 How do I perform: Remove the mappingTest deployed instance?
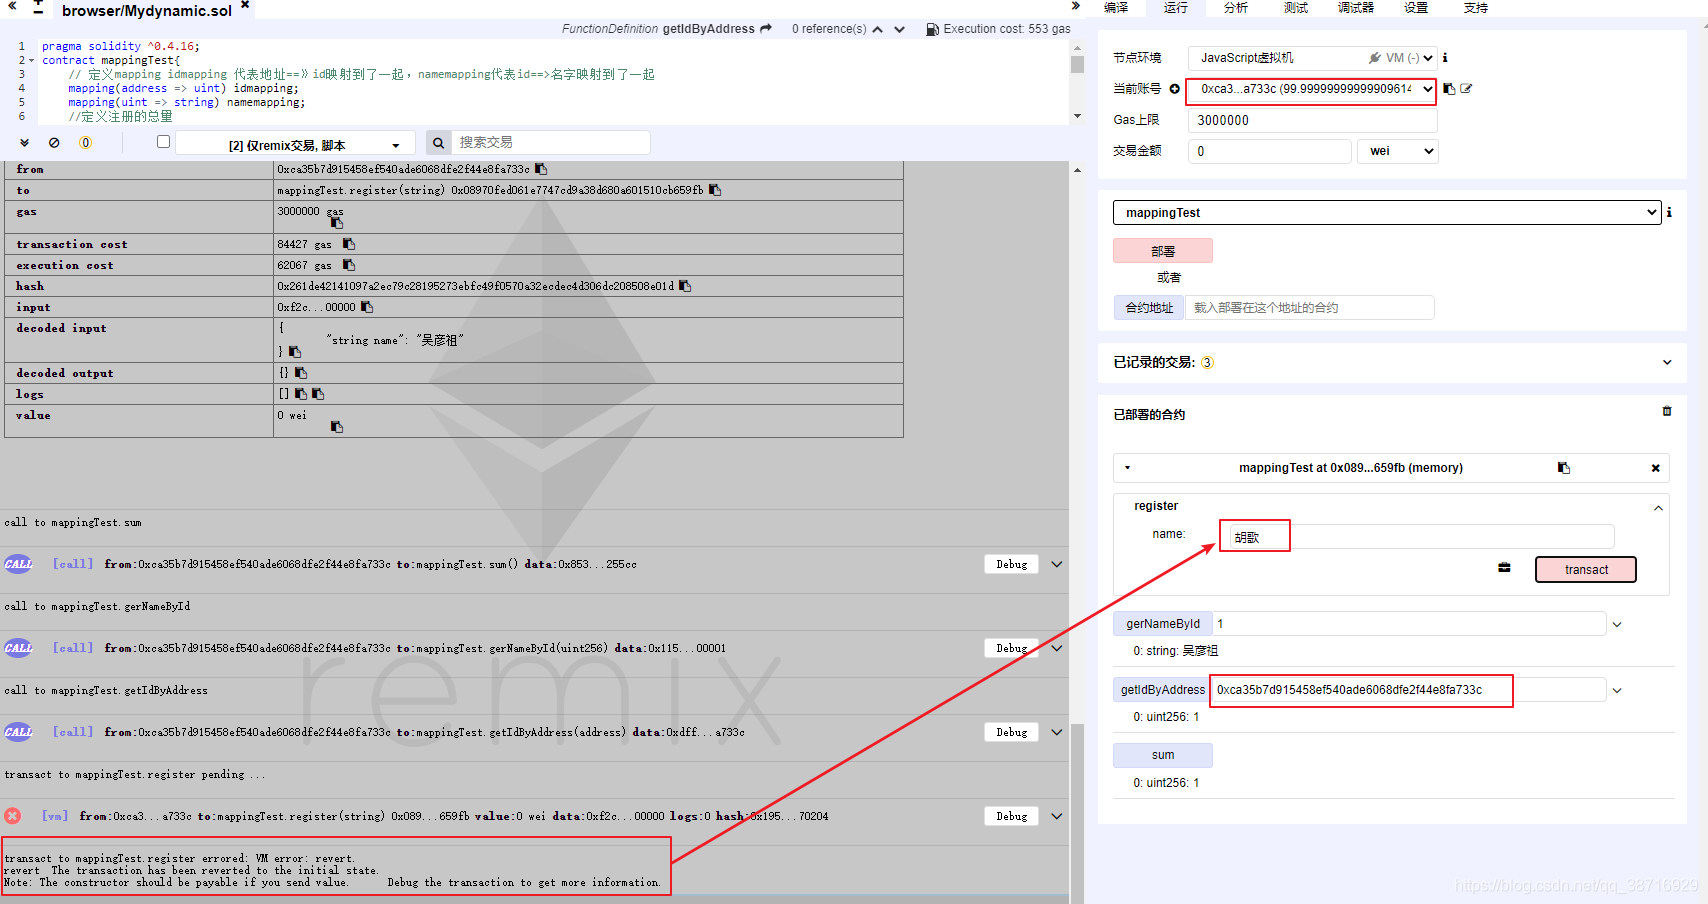pyautogui.click(x=1655, y=468)
